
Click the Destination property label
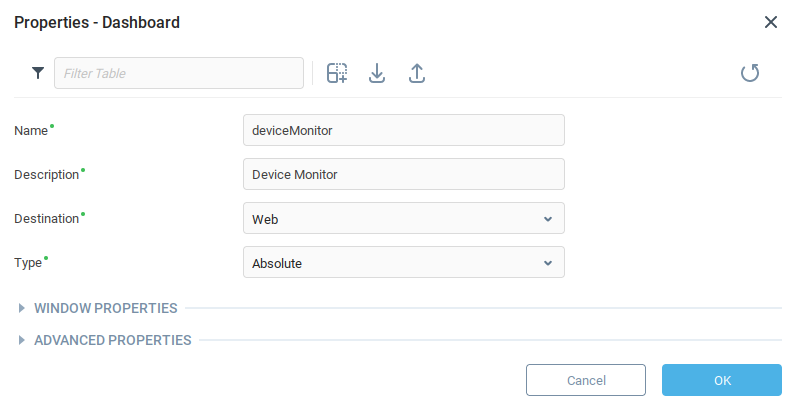point(46,218)
